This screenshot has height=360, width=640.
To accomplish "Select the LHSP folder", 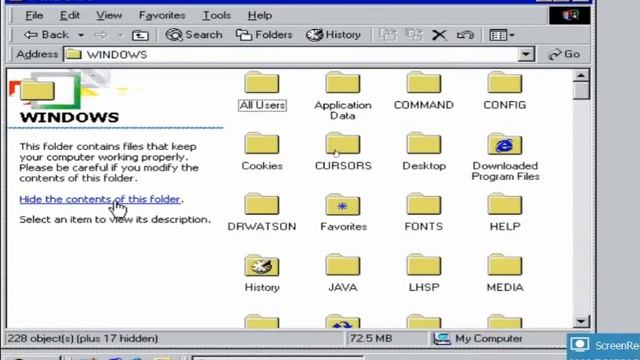I will (424, 273).
